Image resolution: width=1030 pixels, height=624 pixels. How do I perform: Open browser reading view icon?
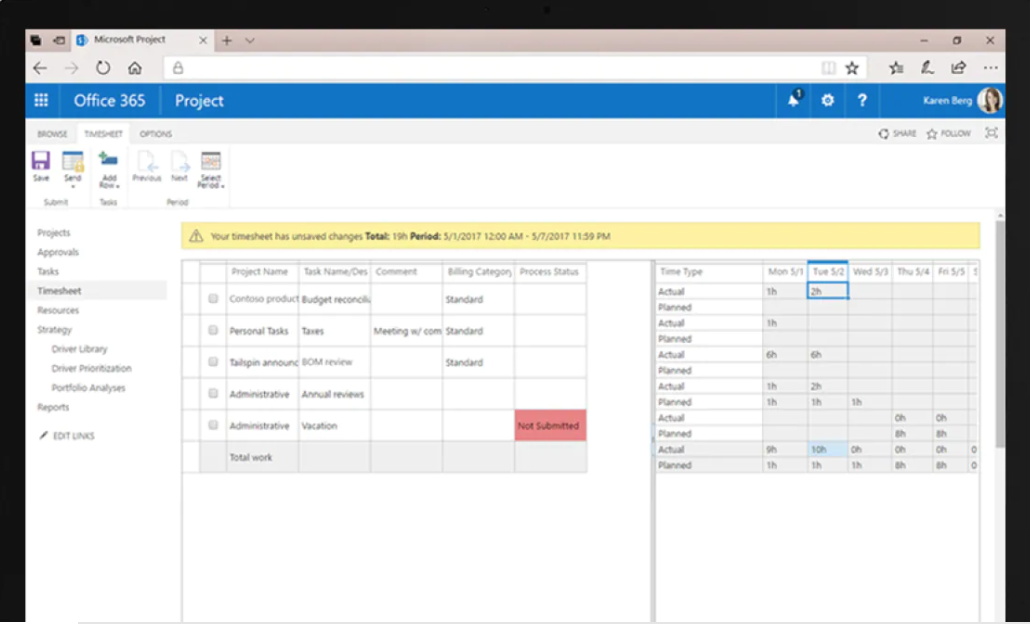828,68
